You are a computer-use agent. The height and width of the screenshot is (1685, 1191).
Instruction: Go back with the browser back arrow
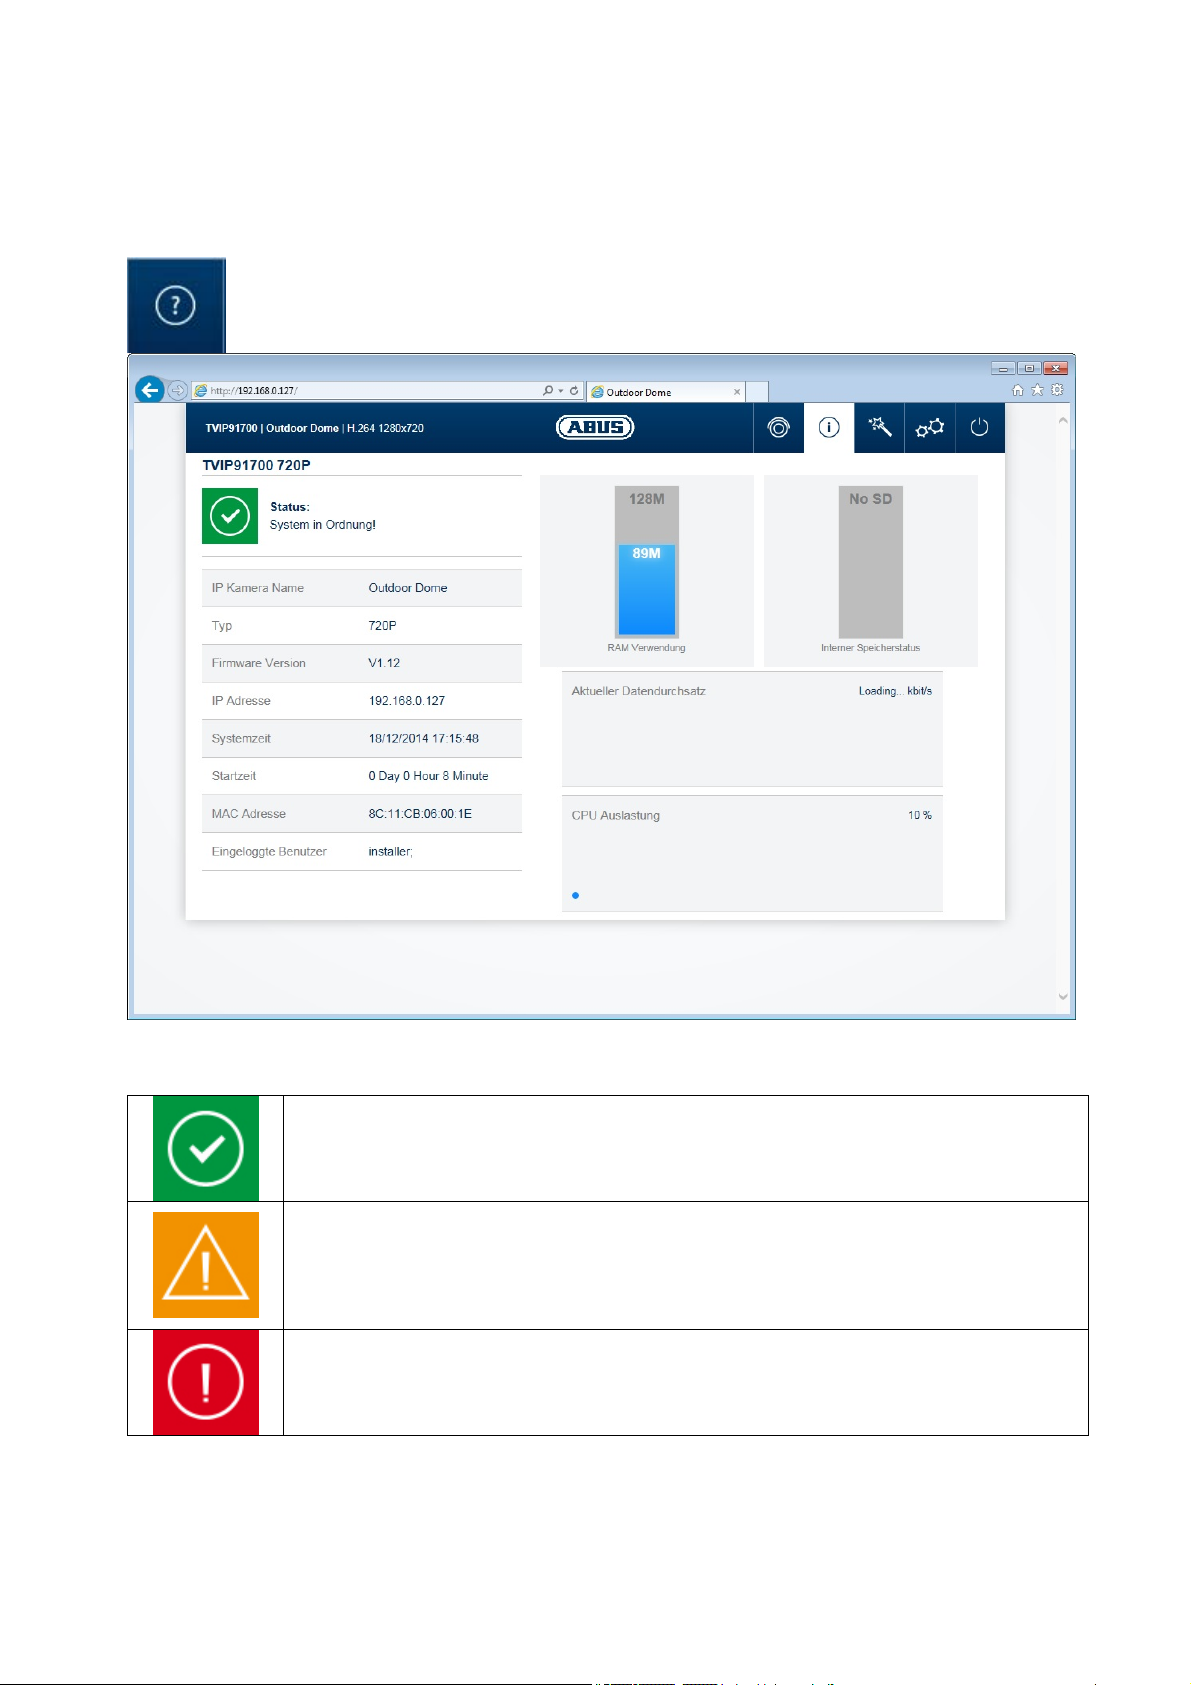pyautogui.click(x=150, y=390)
